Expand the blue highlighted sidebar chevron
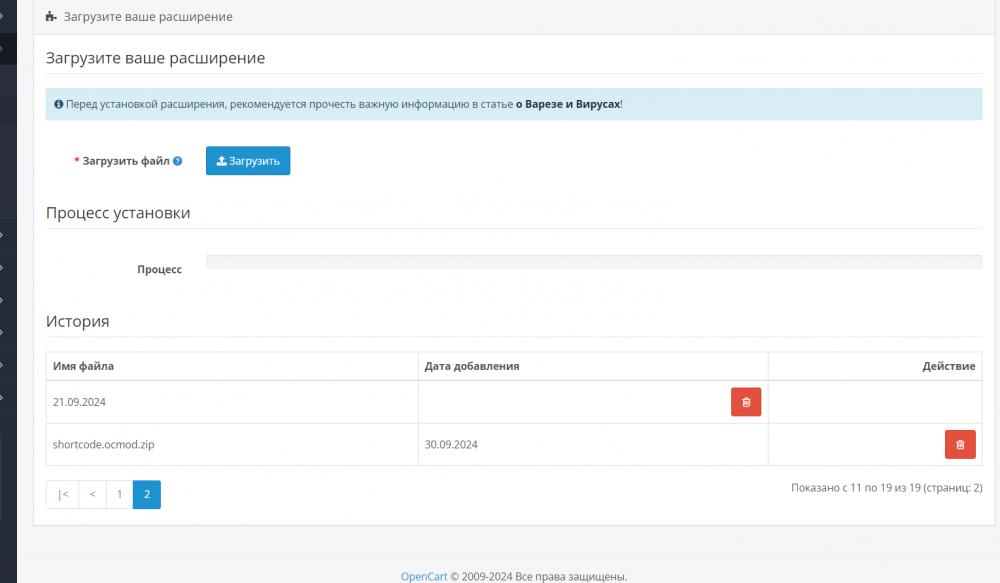 coord(2,48)
